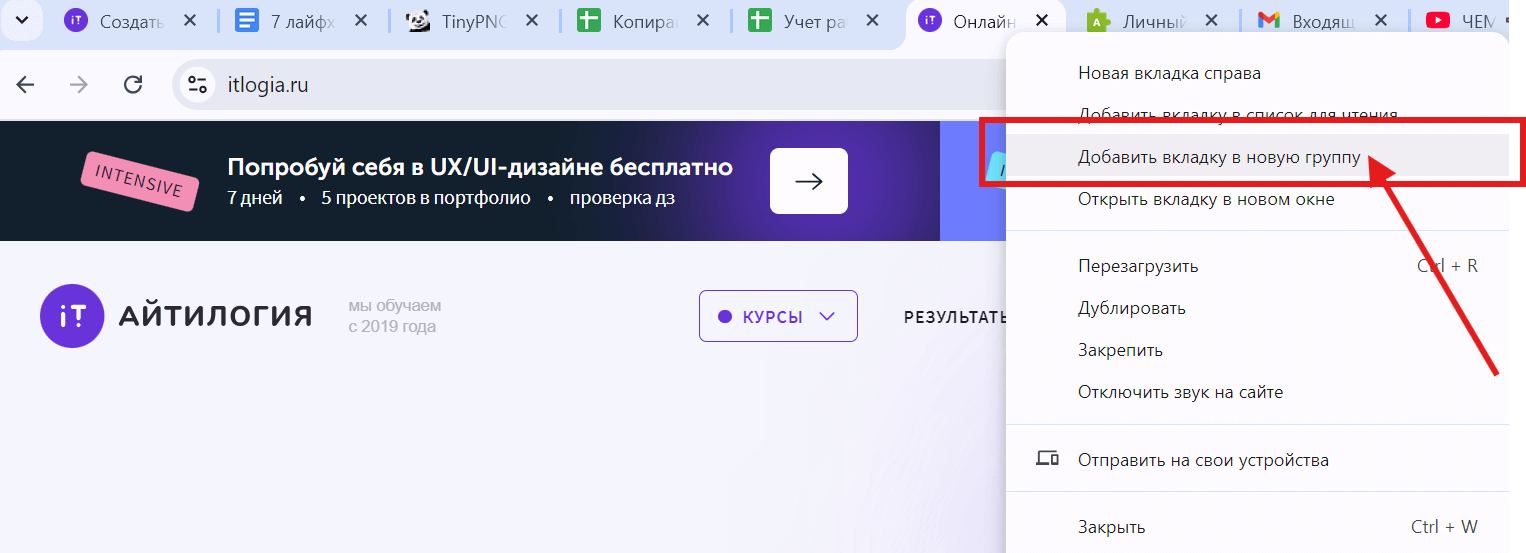Select Открыть вкладку в новом окне

click(x=1205, y=199)
